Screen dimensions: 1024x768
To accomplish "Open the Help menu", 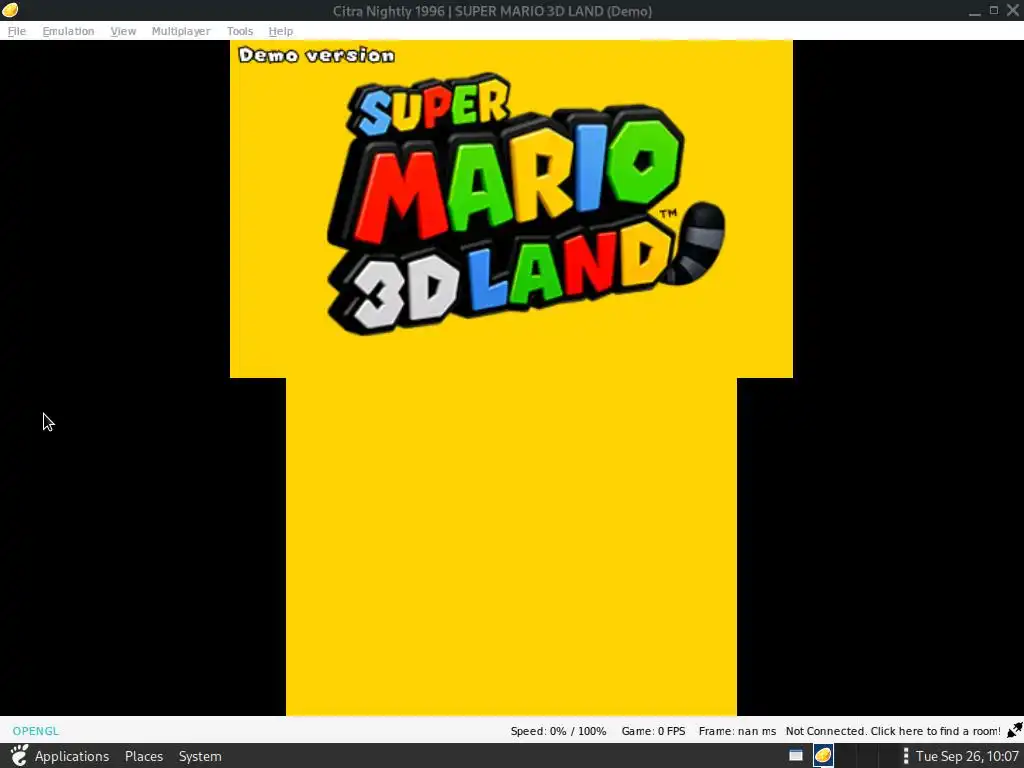I will [281, 31].
